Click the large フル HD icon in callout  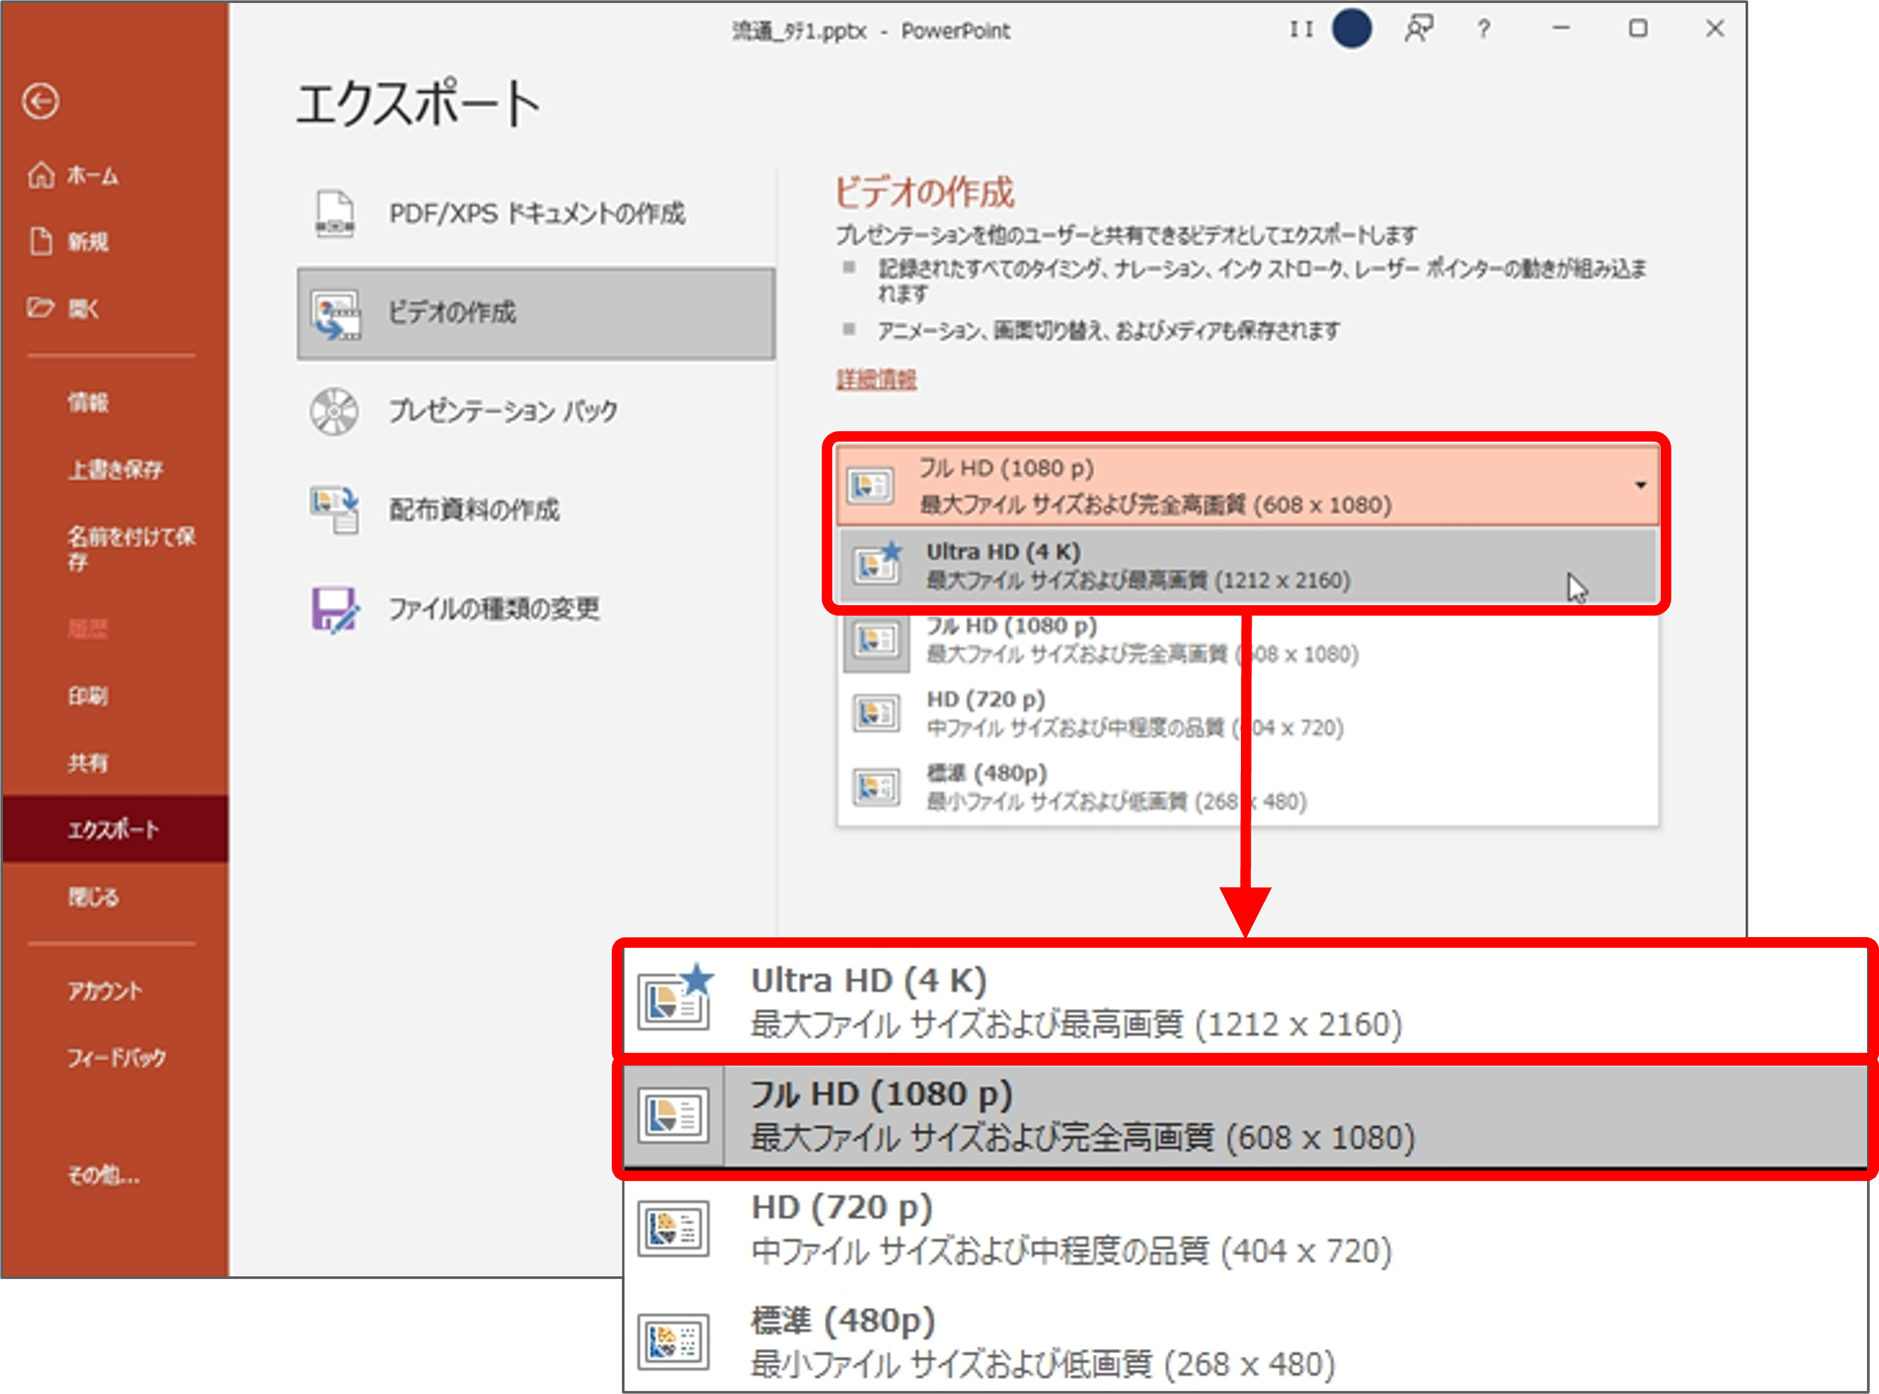pyautogui.click(x=674, y=1115)
